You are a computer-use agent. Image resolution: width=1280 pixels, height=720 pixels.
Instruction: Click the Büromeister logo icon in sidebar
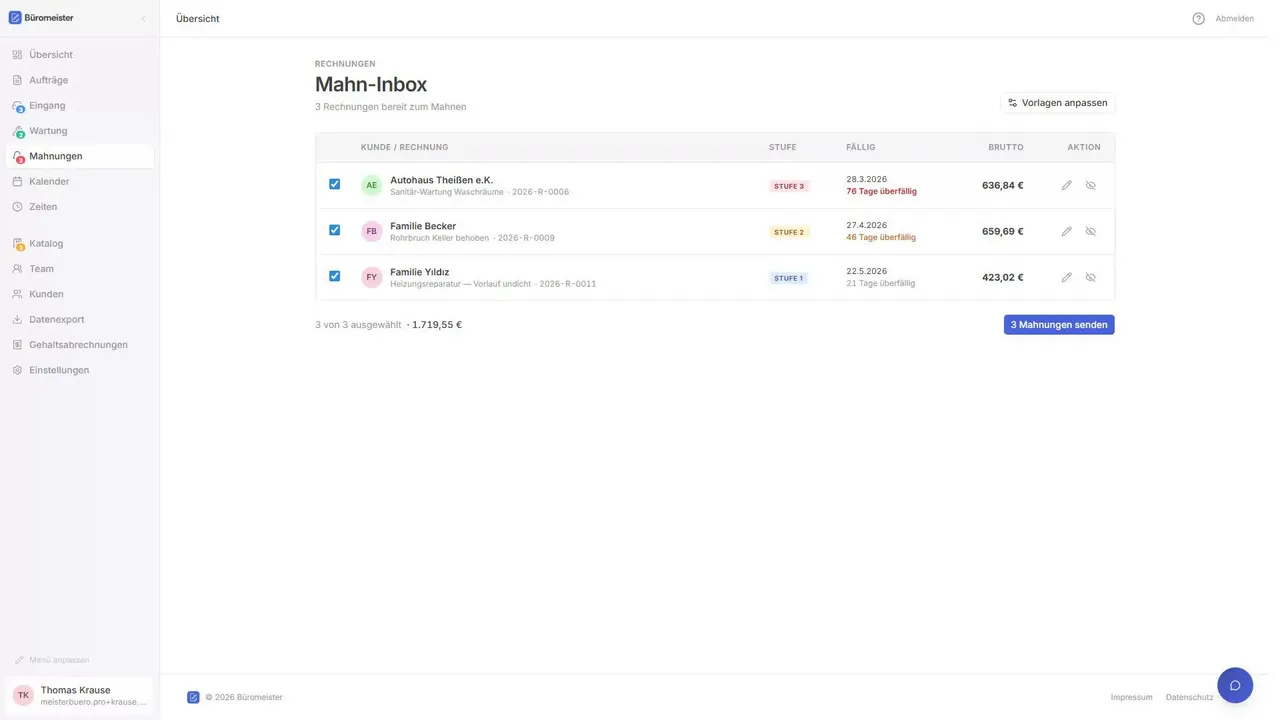pyautogui.click(x=15, y=17)
